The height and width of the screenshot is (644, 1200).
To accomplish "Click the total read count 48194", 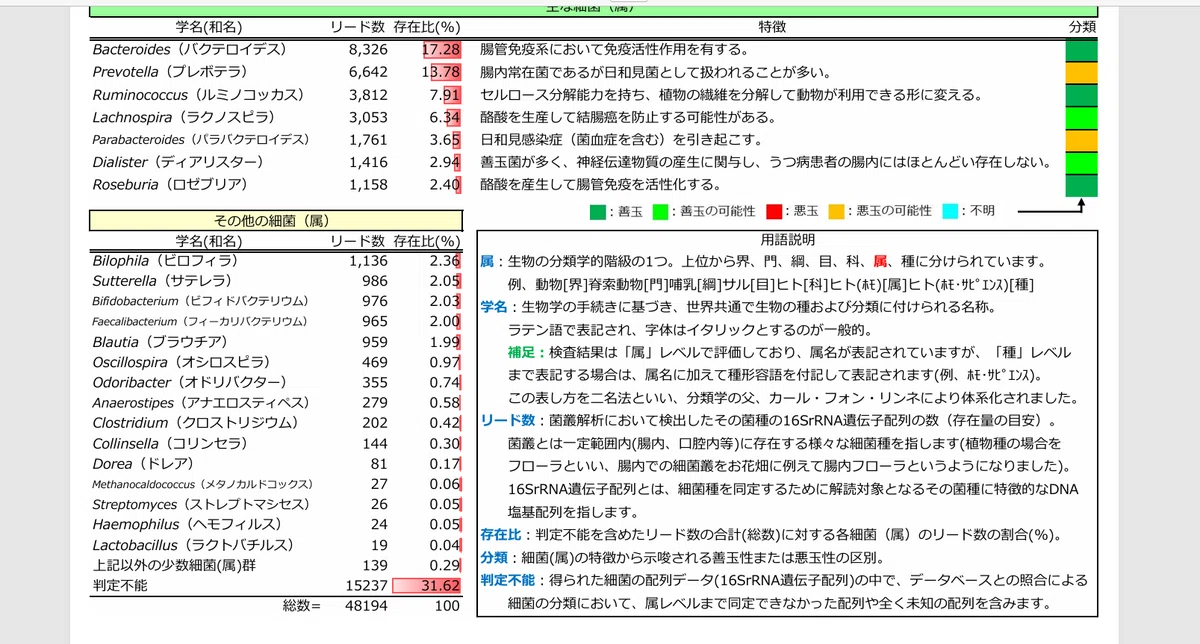I will [x=366, y=606].
